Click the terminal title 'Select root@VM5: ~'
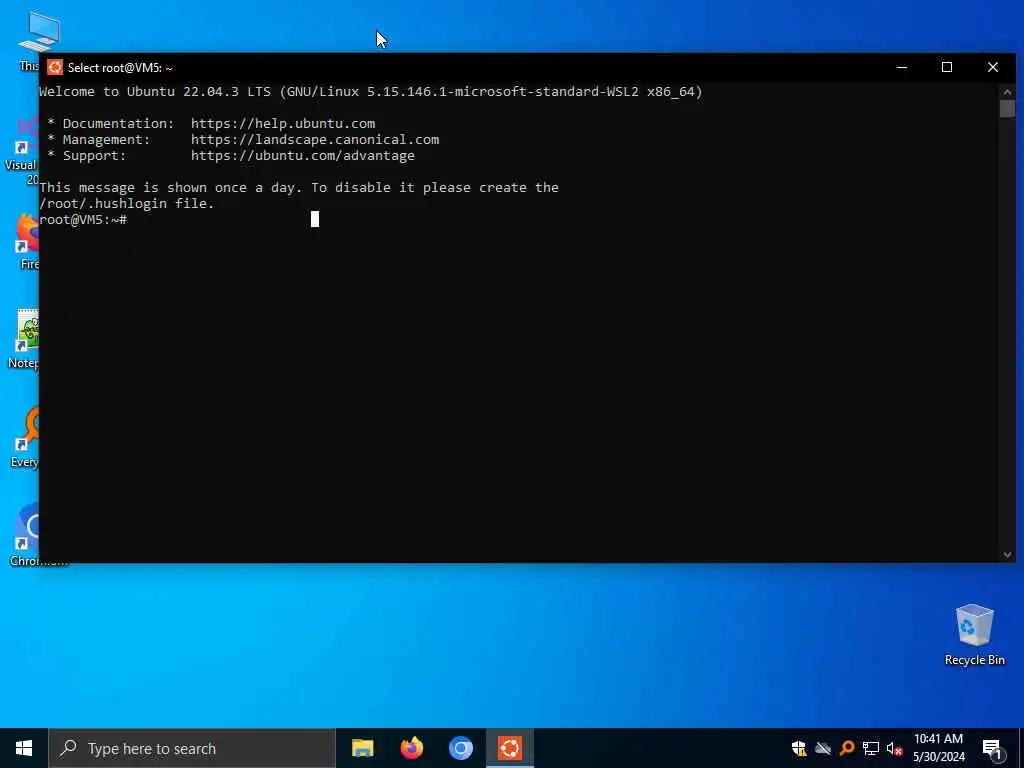 click(x=120, y=68)
